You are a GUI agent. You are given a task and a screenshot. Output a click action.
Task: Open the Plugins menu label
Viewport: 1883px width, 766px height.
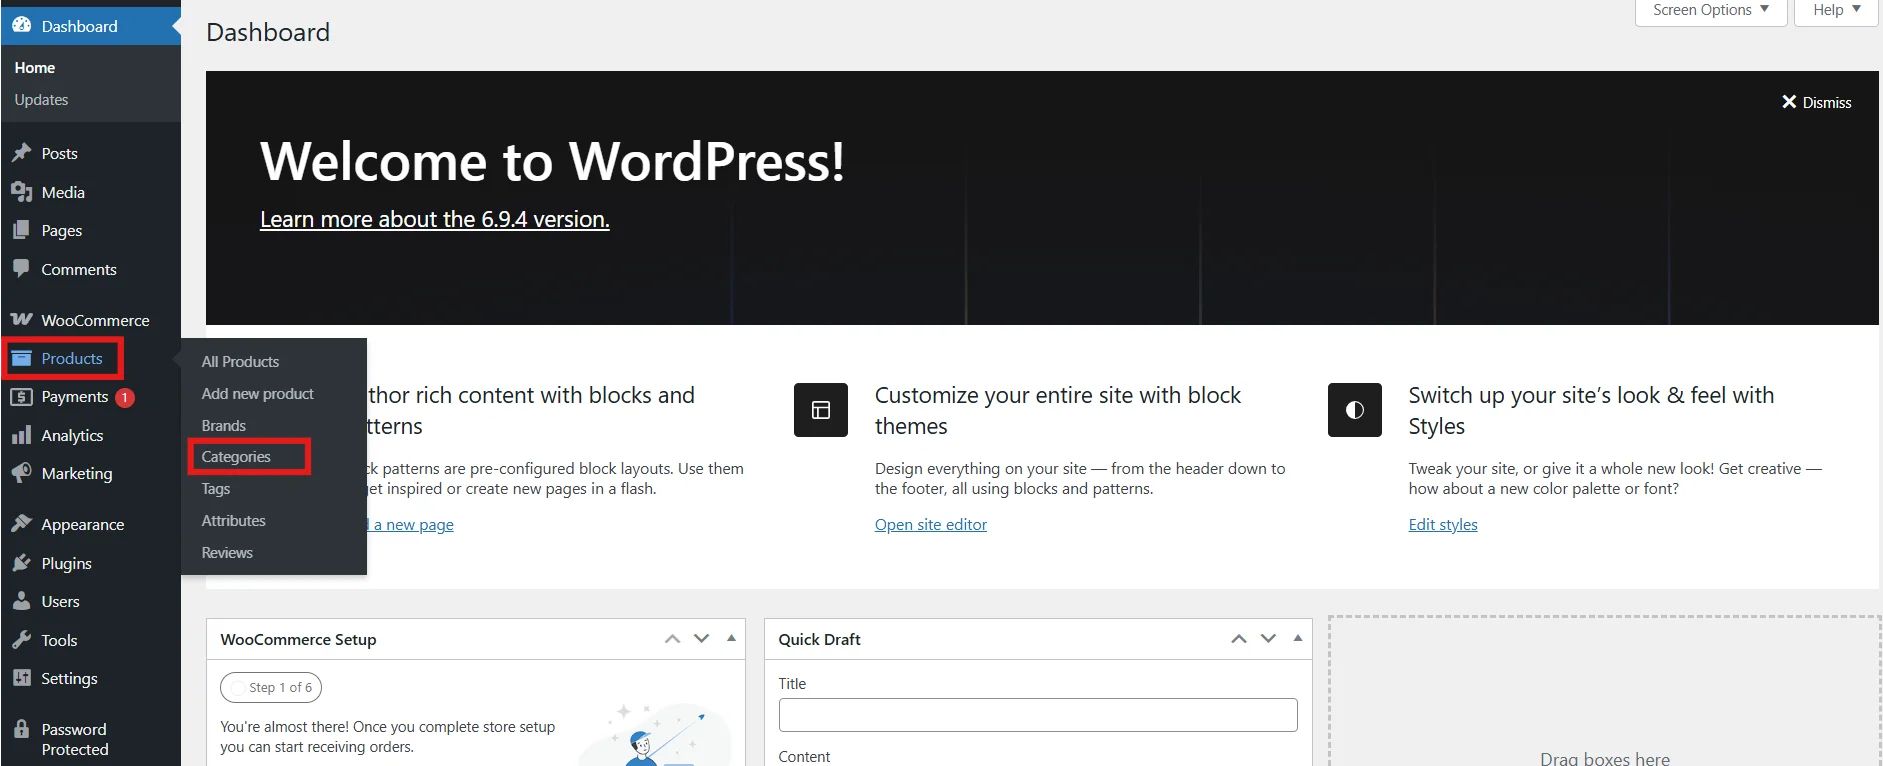tap(66, 564)
